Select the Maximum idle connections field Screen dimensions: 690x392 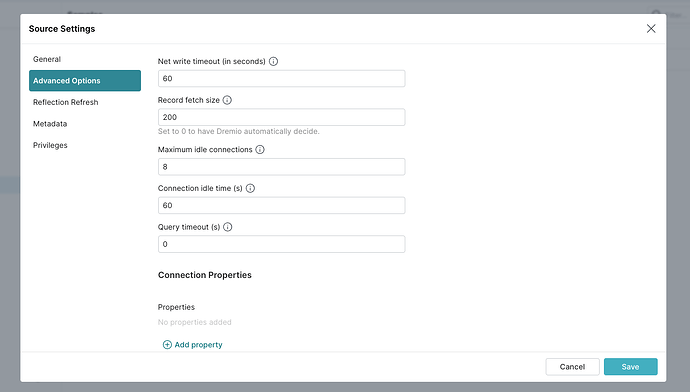pyautogui.click(x=282, y=167)
